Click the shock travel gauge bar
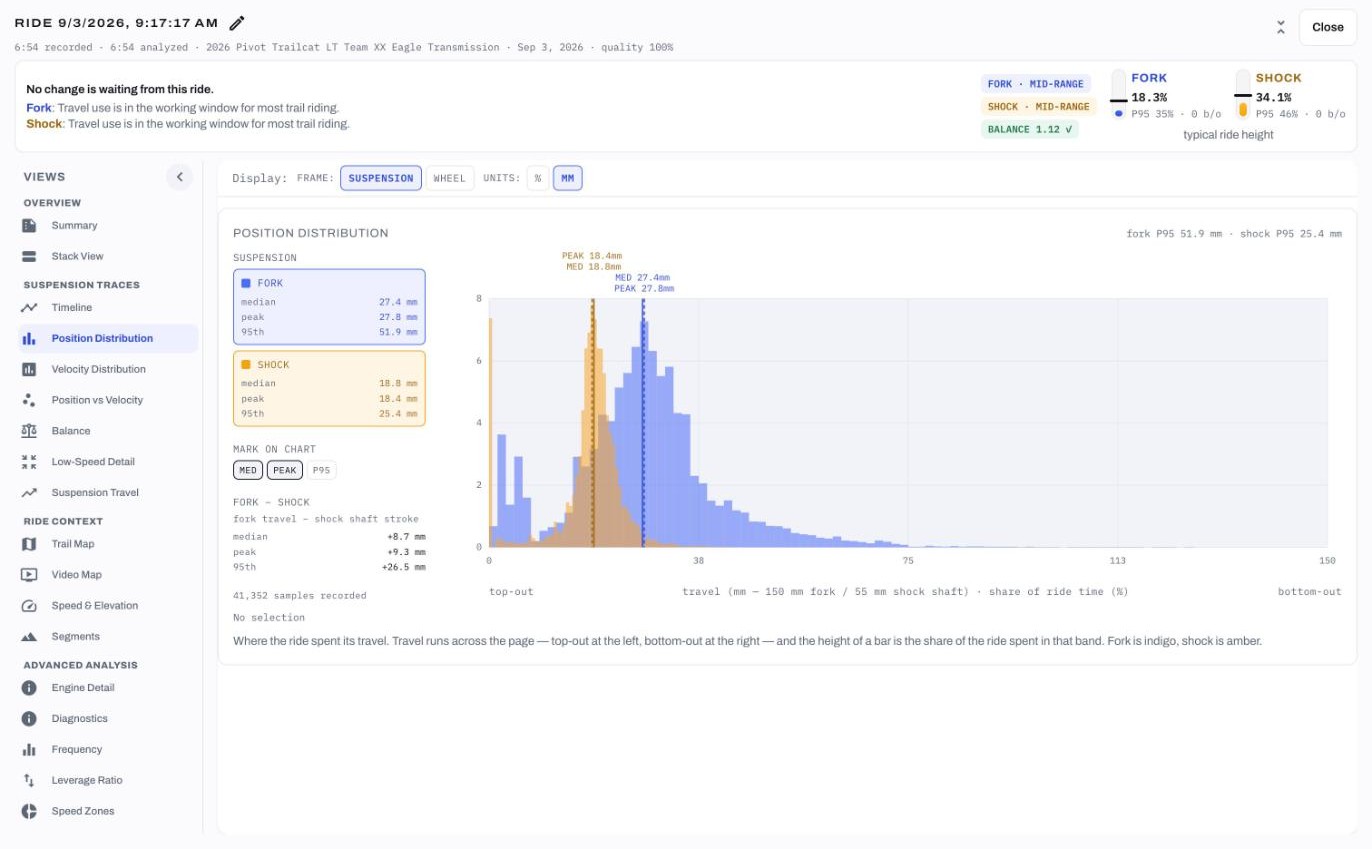The image size is (1372, 849). pos(1243,95)
